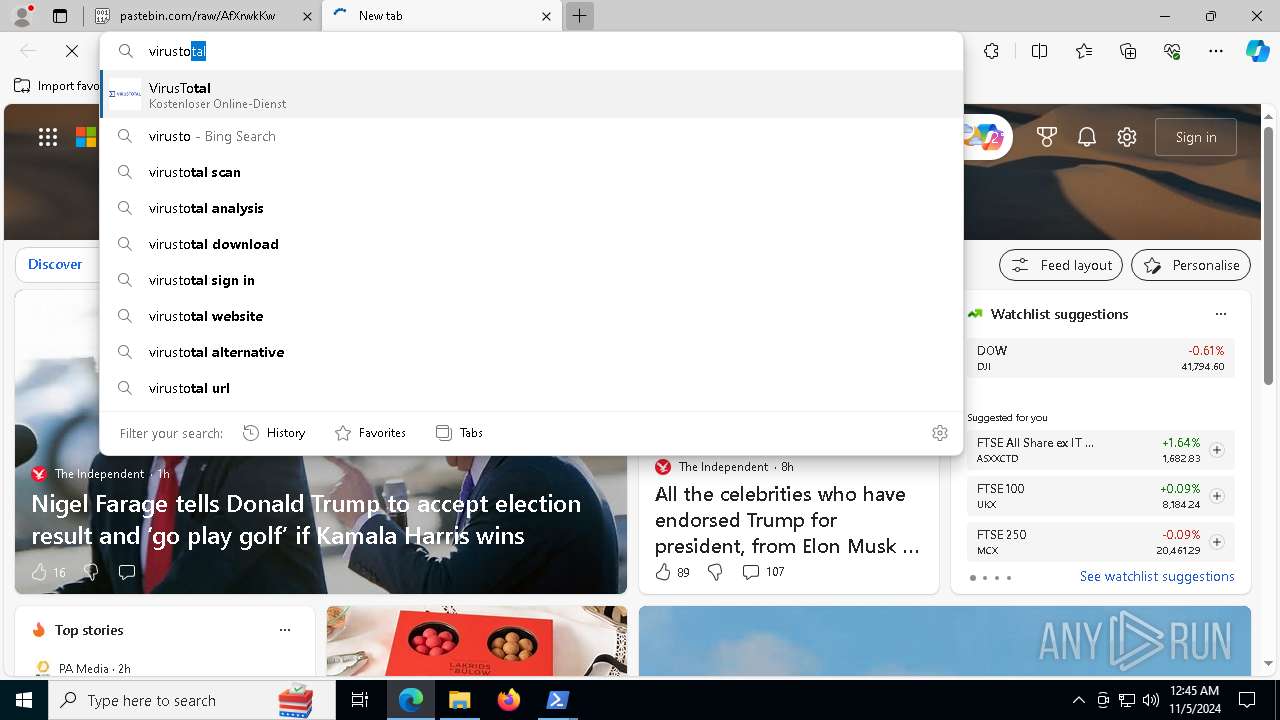Open File Explorer from taskbar

point(459,700)
